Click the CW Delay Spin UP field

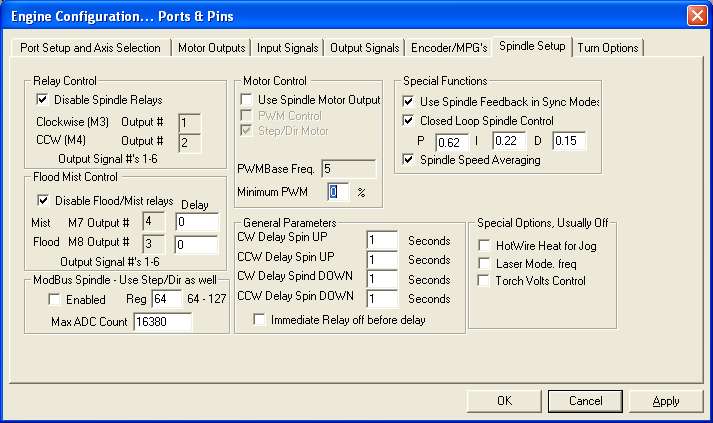(382, 240)
